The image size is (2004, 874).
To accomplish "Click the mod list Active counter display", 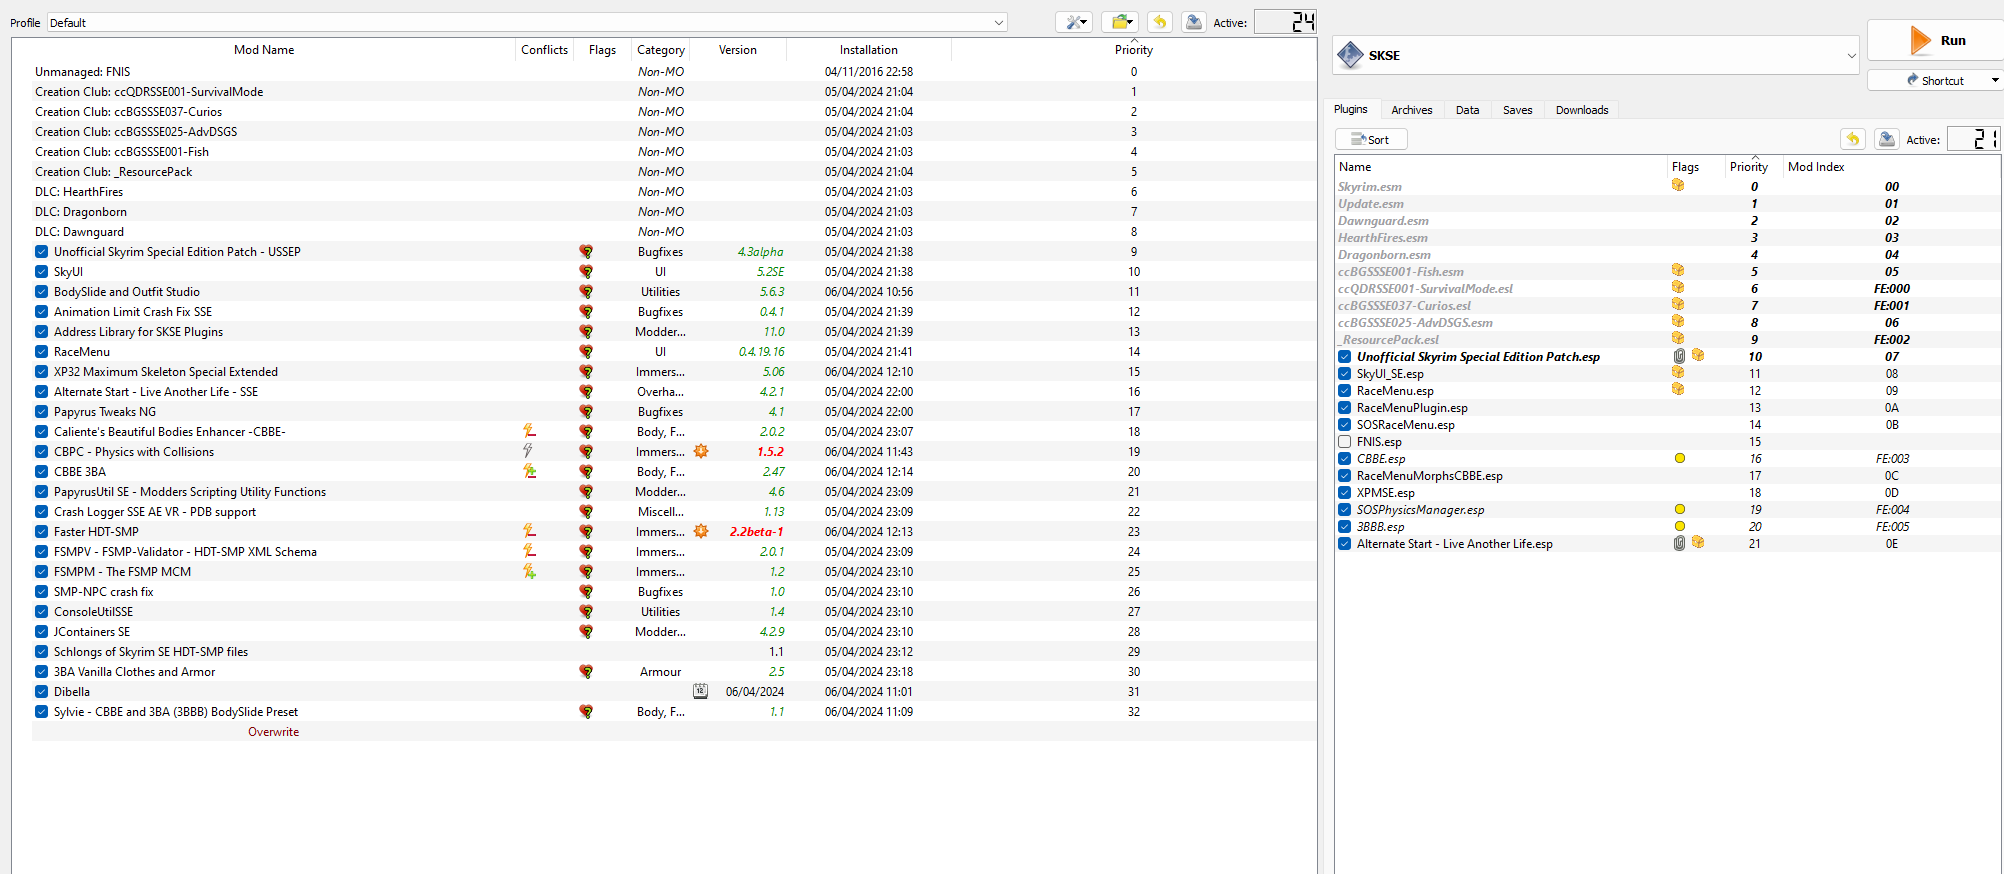I will (x=1285, y=22).
